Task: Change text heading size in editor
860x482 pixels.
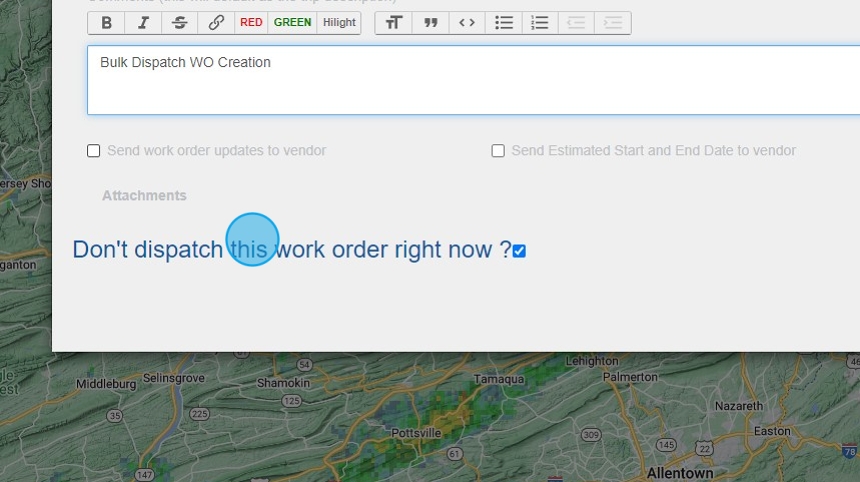Action: click(393, 22)
